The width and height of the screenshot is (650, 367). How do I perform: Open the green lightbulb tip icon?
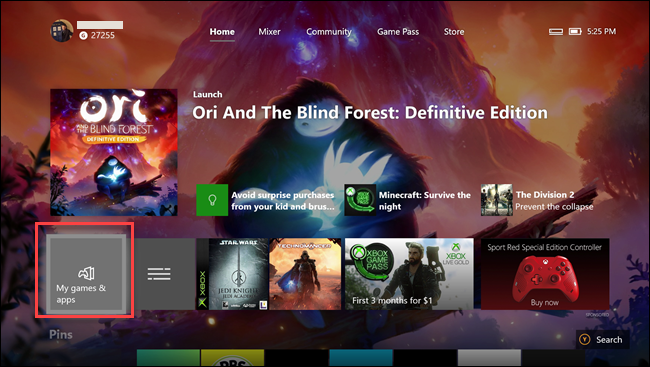point(212,200)
